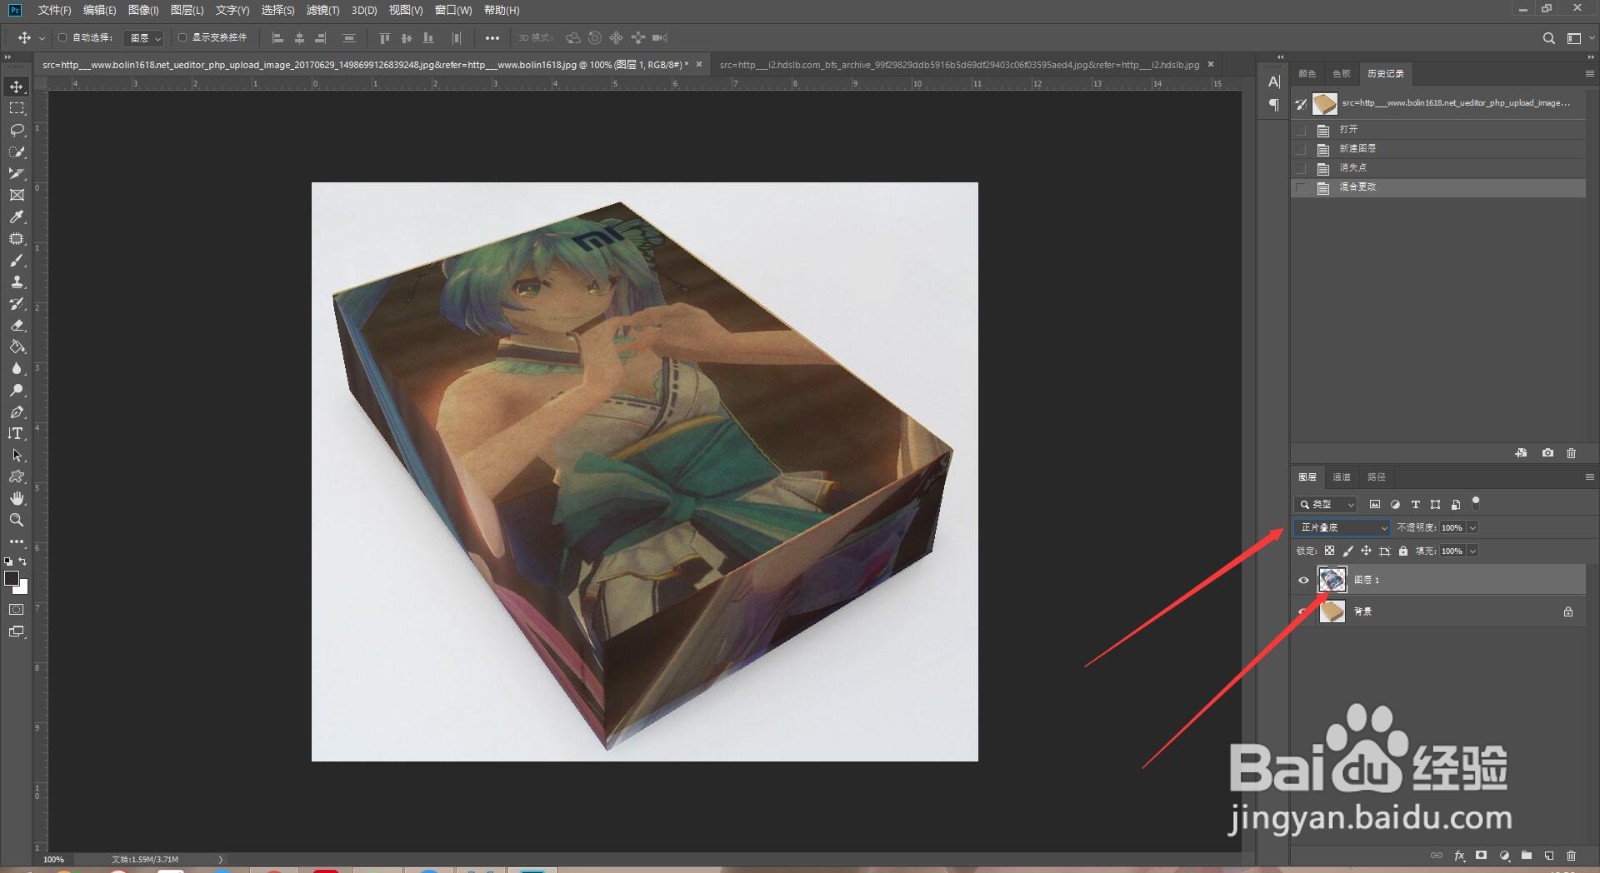Select the Hand tool
The width and height of the screenshot is (1600, 873).
click(x=17, y=498)
